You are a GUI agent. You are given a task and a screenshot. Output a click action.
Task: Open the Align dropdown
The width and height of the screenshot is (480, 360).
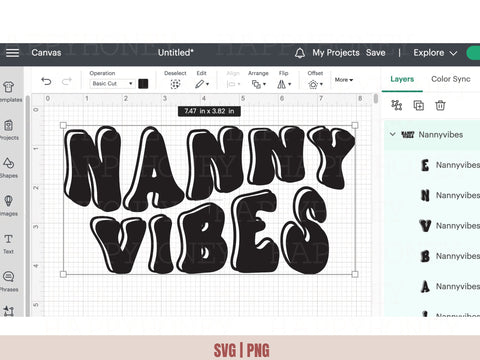233,84
